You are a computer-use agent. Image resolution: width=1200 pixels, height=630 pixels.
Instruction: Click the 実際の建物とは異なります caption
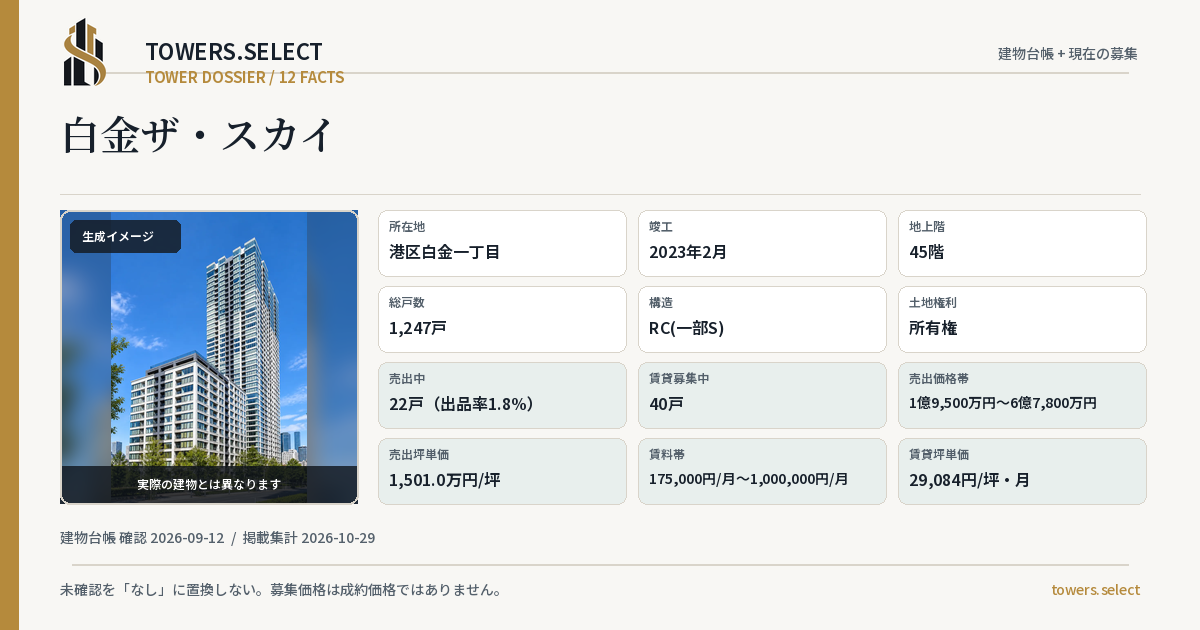[209, 484]
